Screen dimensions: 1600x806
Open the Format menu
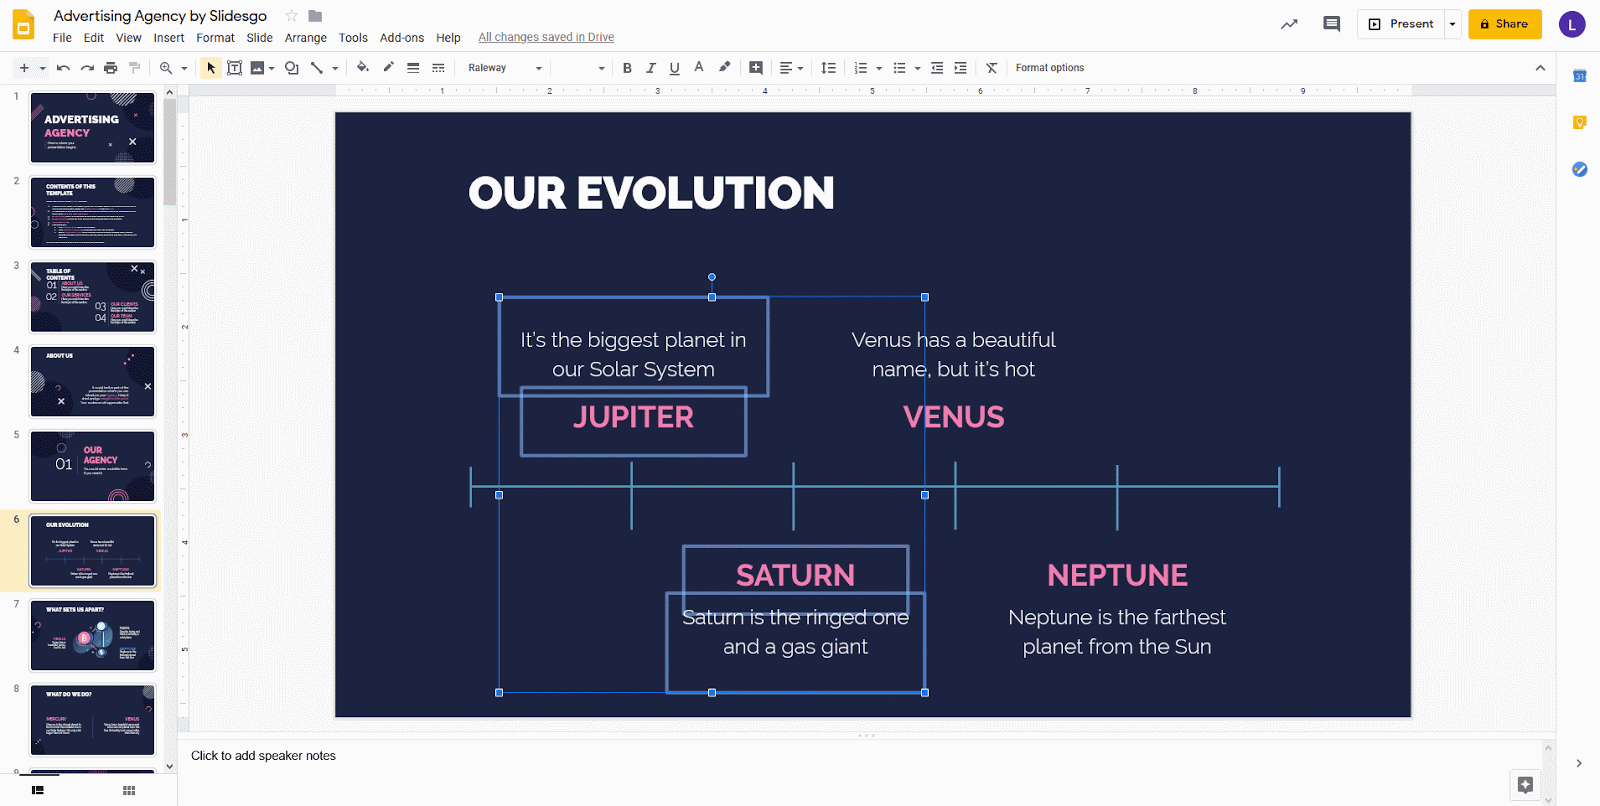tap(215, 38)
